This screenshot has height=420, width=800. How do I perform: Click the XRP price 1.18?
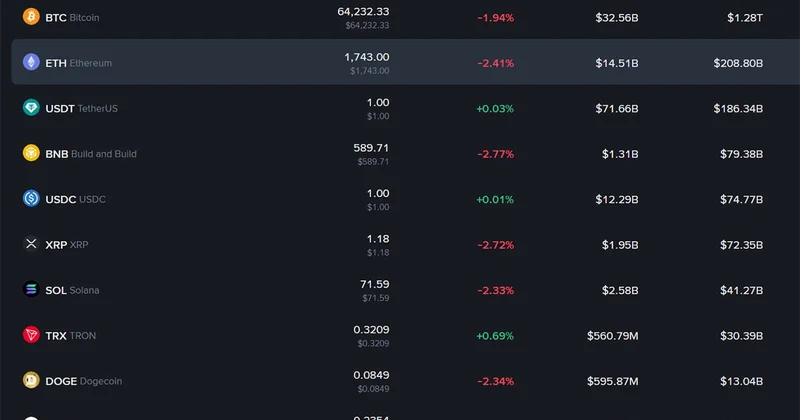click(x=378, y=239)
